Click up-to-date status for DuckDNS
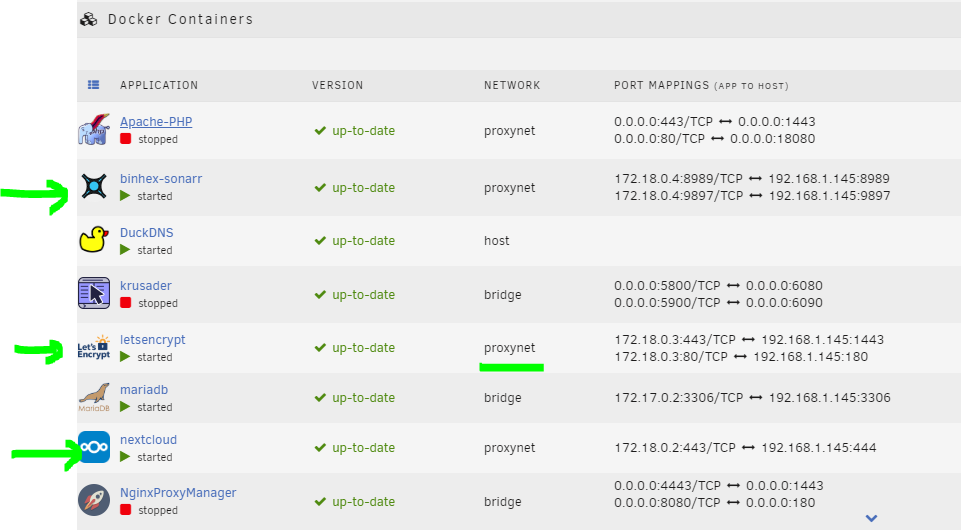 click(355, 241)
